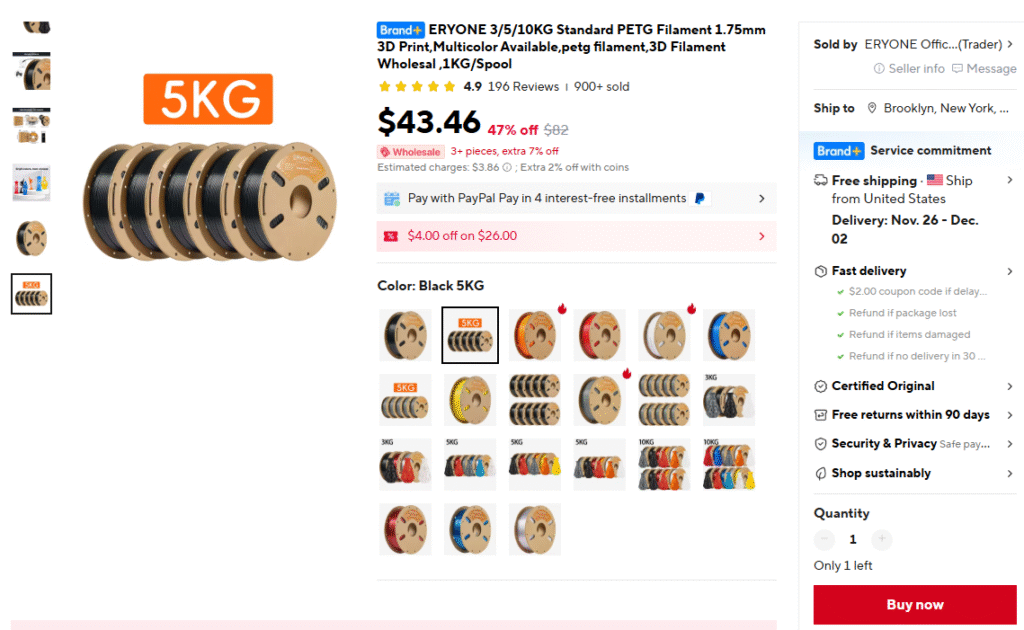Expand the PayPal installments option
The height and width of the screenshot is (630, 1024).
tap(576, 198)
